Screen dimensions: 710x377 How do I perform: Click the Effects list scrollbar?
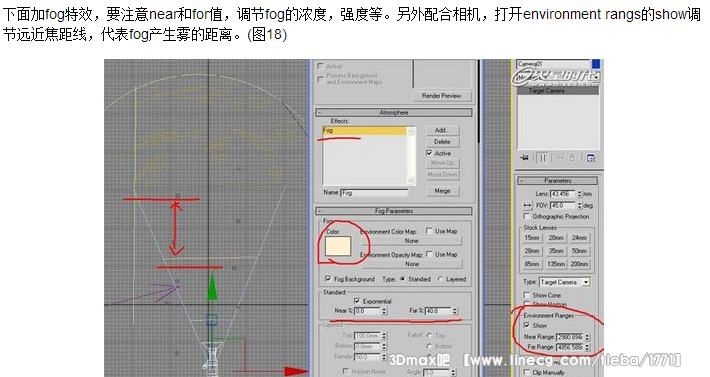click(x=411, y=156)
